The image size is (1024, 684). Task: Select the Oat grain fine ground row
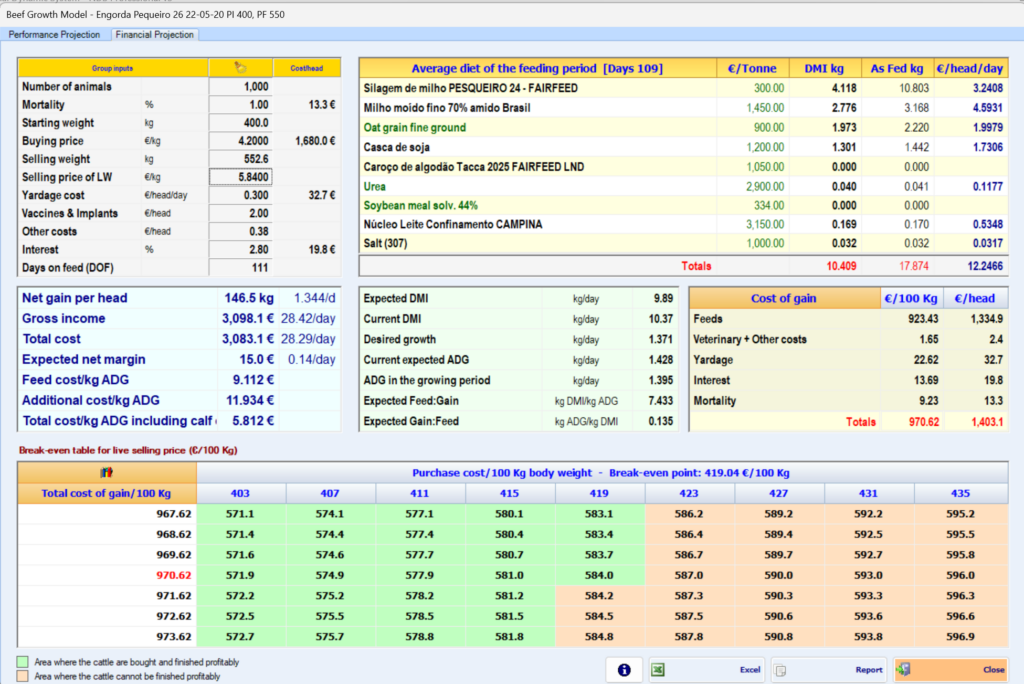tap(684, 127)
